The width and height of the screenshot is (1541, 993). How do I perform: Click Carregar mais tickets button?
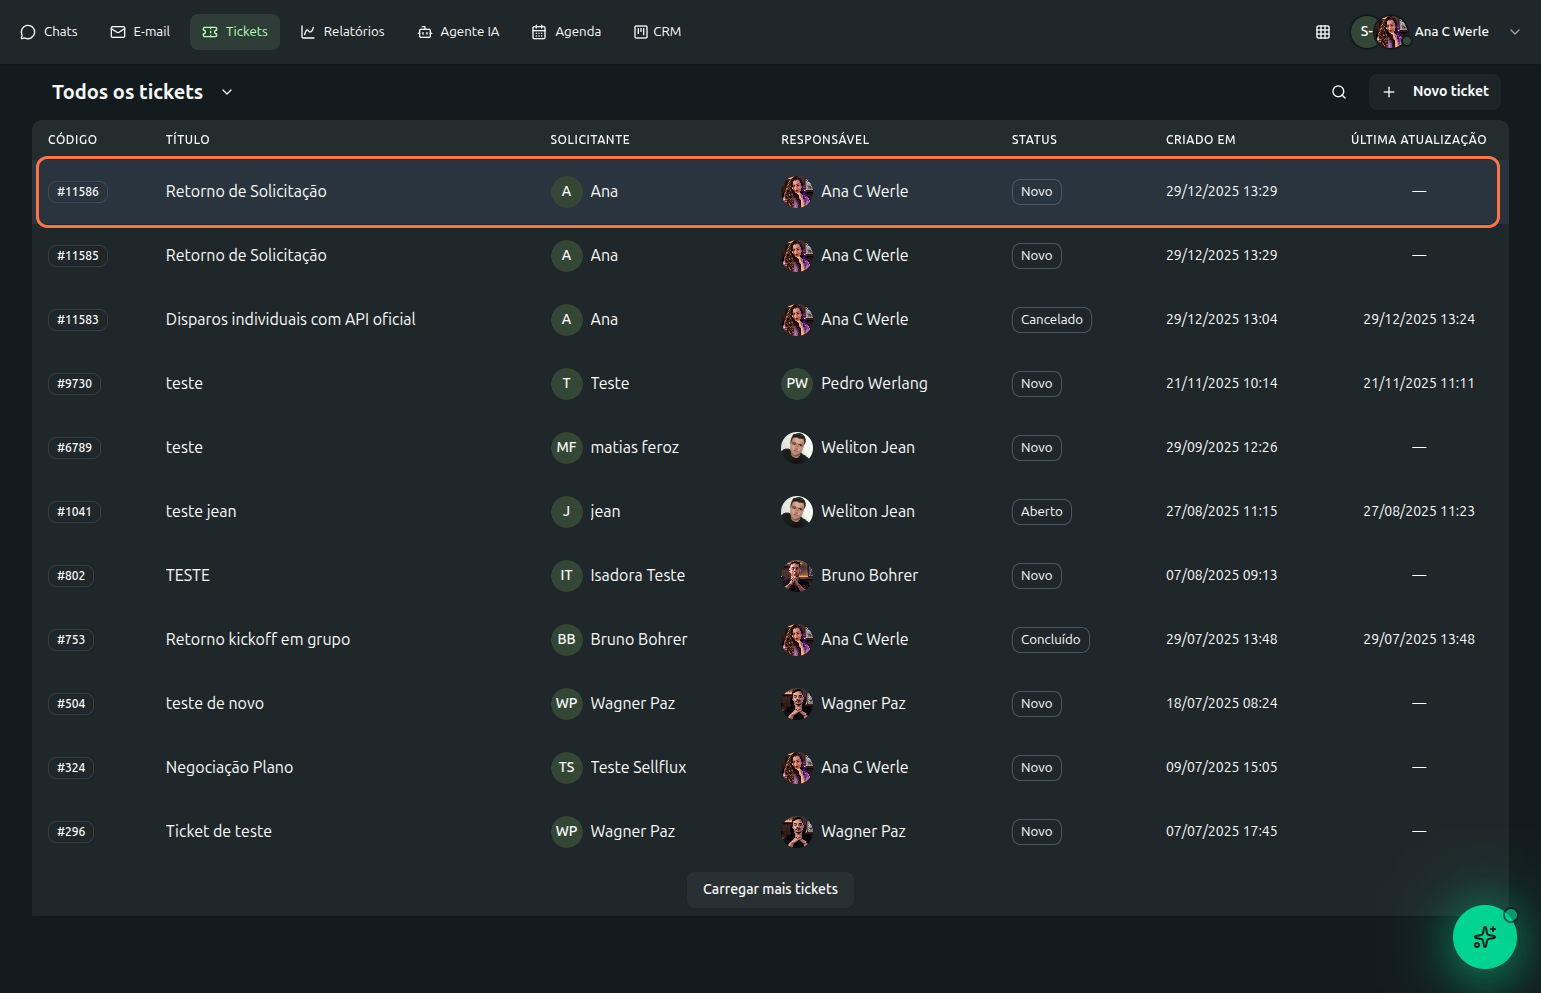tap(770, 889)
